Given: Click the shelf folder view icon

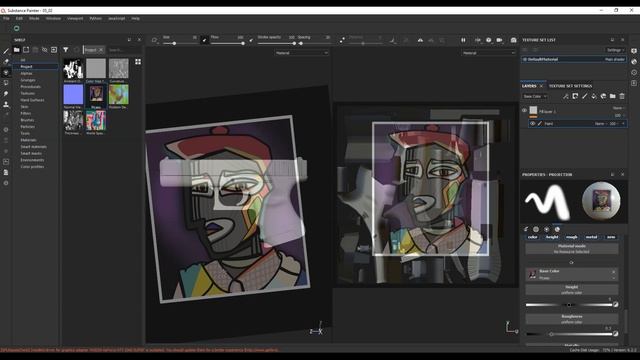Looking at the screenshot, I should pyautogui.click(x=17, y=50).
